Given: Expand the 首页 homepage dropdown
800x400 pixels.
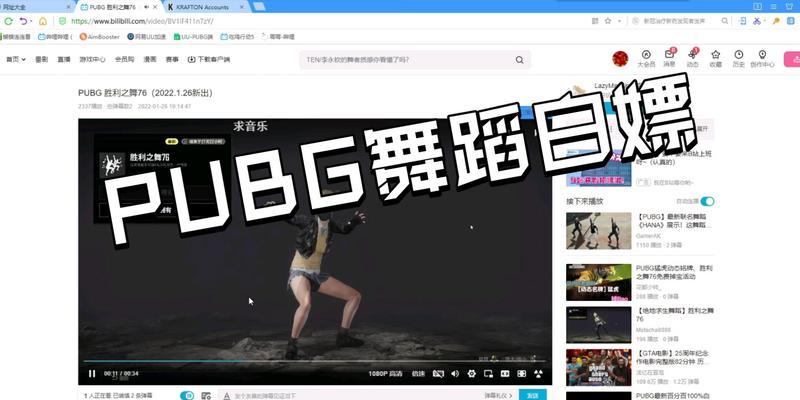Looking at the screenshot, I should tap(16, 60).
